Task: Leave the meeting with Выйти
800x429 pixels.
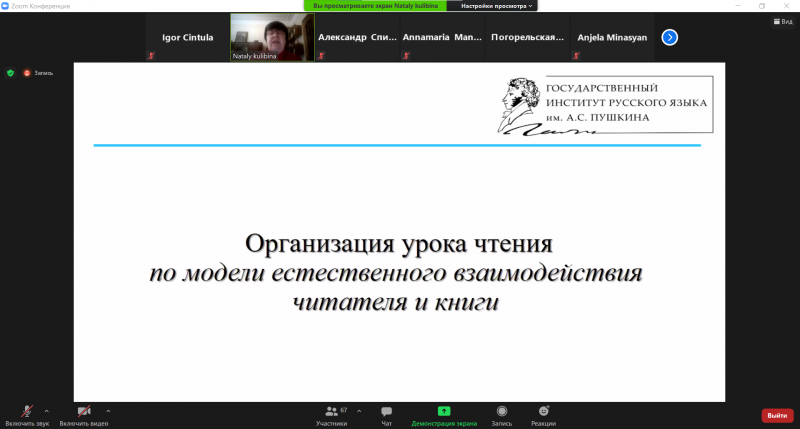Action: pos(777,415)
